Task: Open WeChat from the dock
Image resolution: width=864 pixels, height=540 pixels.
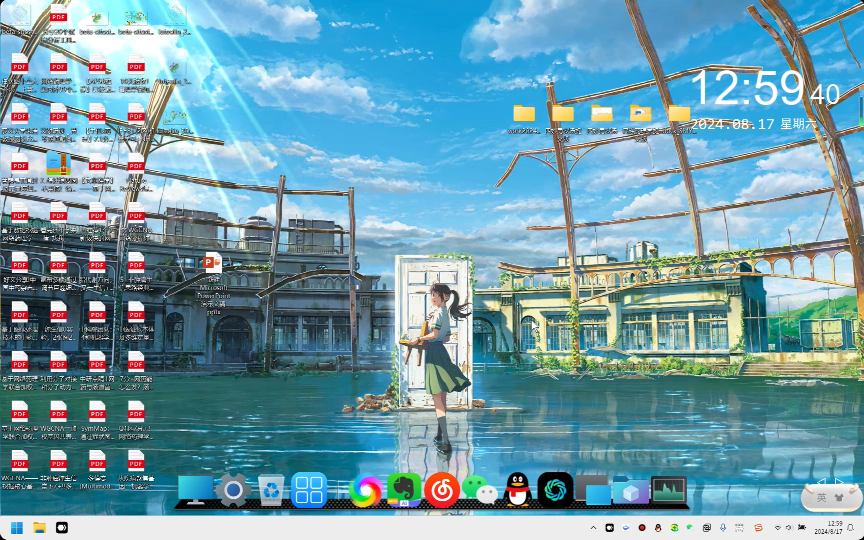Action: 479,489
